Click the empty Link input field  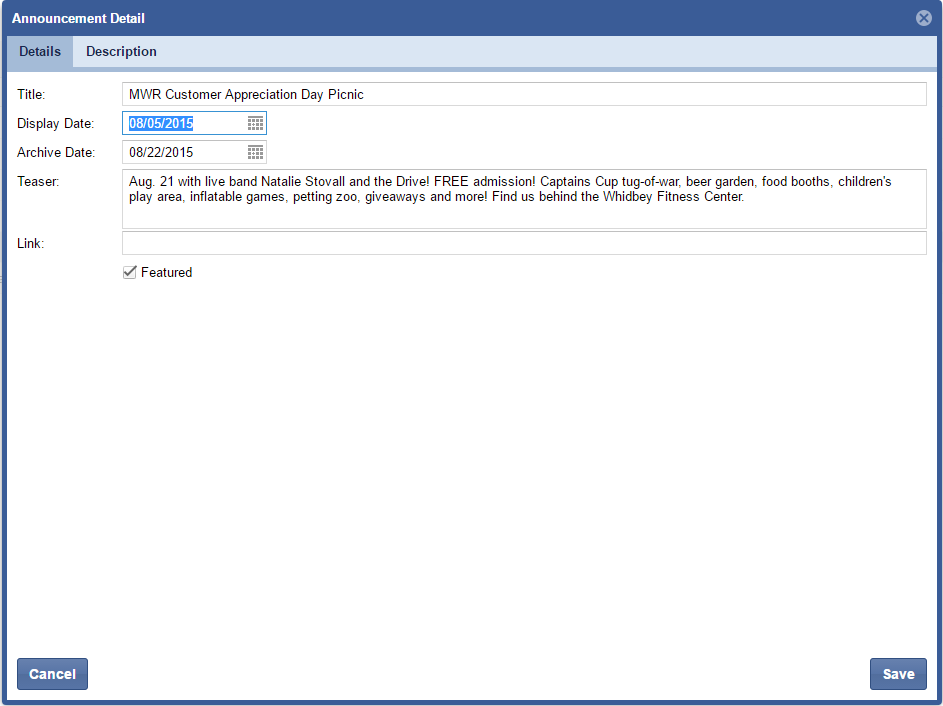point(524,243)
